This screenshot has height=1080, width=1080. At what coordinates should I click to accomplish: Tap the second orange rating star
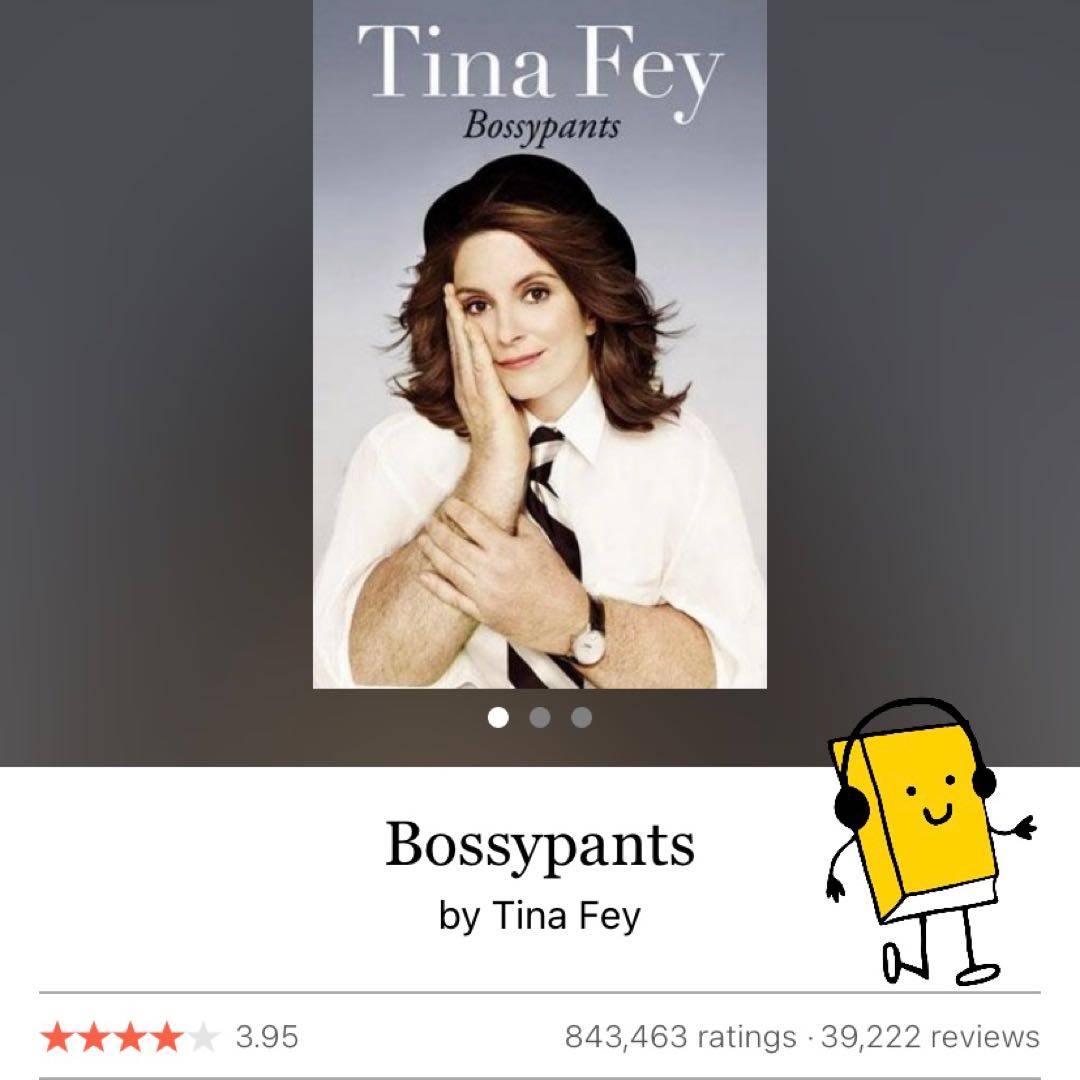click(x=94, y=1037)
